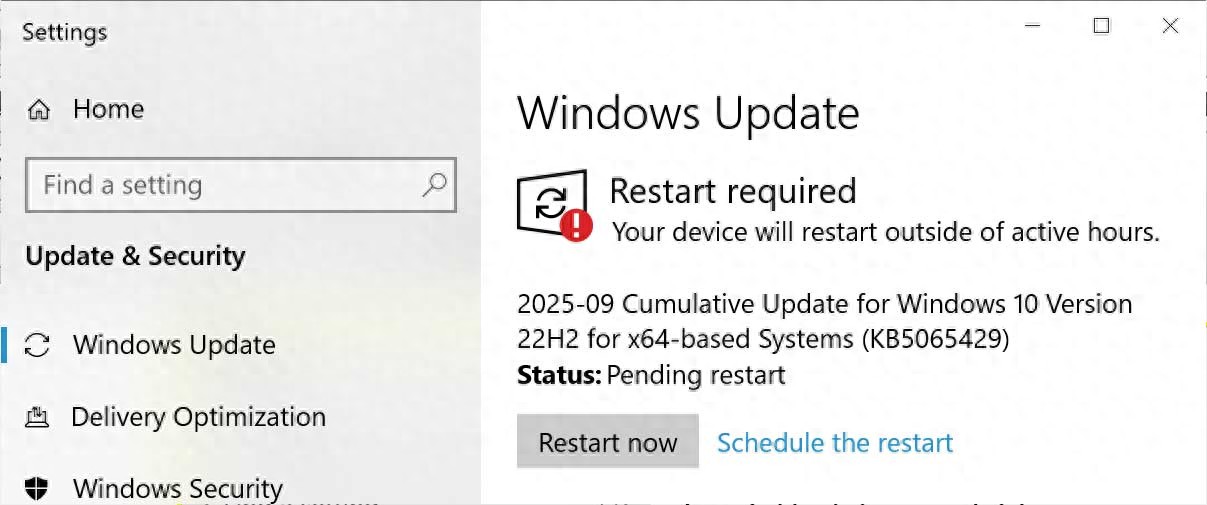Image resolution: width=1207 pixels, height=505 pixels.
Task: Open the Schedule the restart link
Action: [835, 443]
